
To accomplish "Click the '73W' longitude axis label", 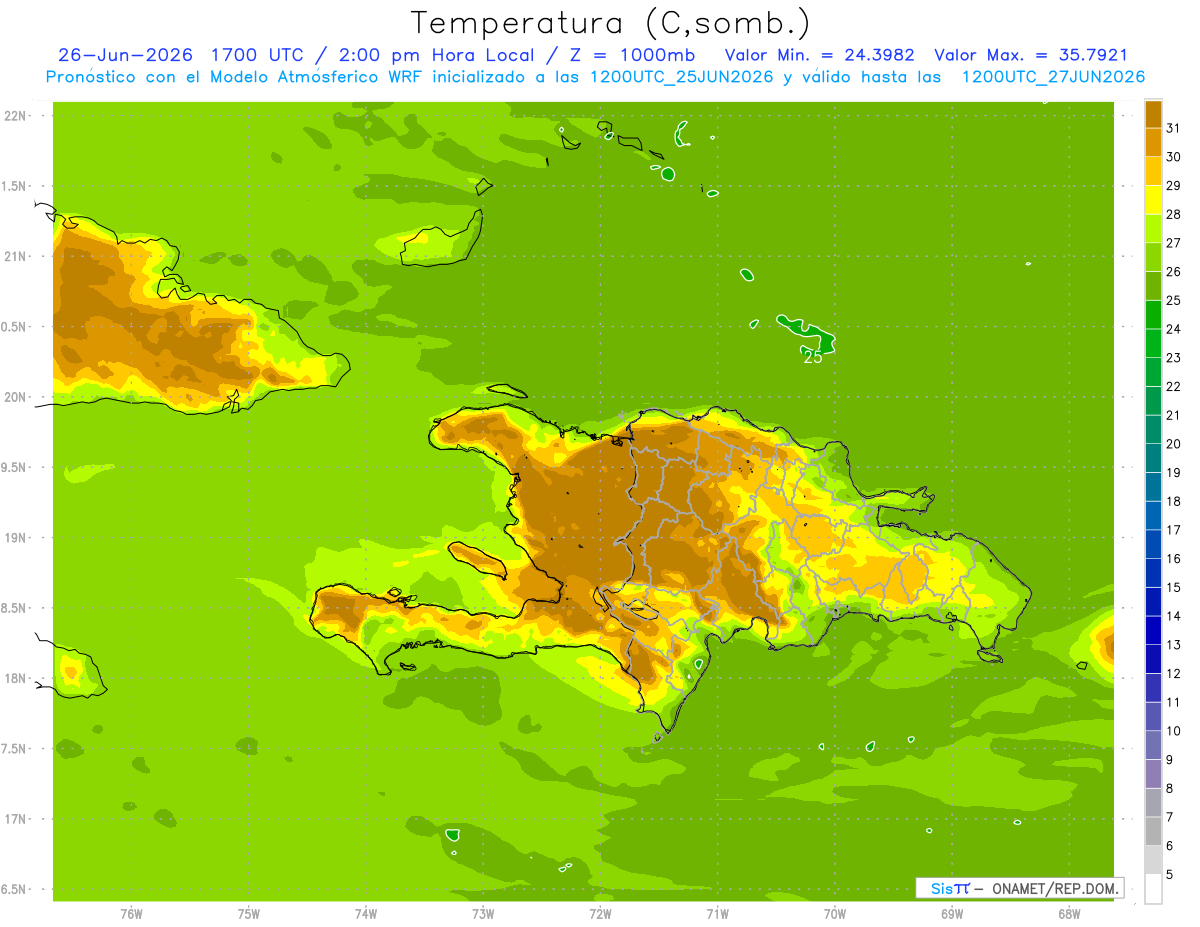I will point(483,913).
